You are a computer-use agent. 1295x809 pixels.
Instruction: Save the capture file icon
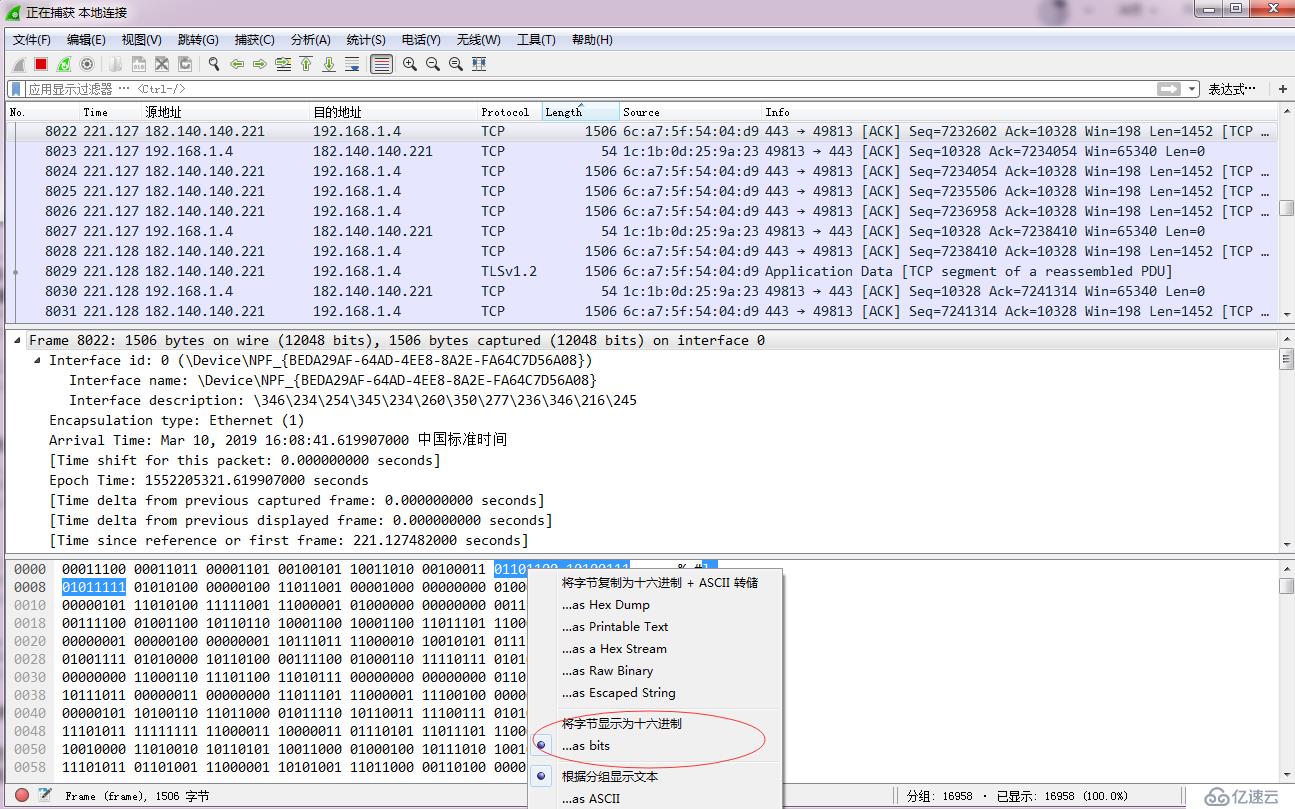point(139,64)
